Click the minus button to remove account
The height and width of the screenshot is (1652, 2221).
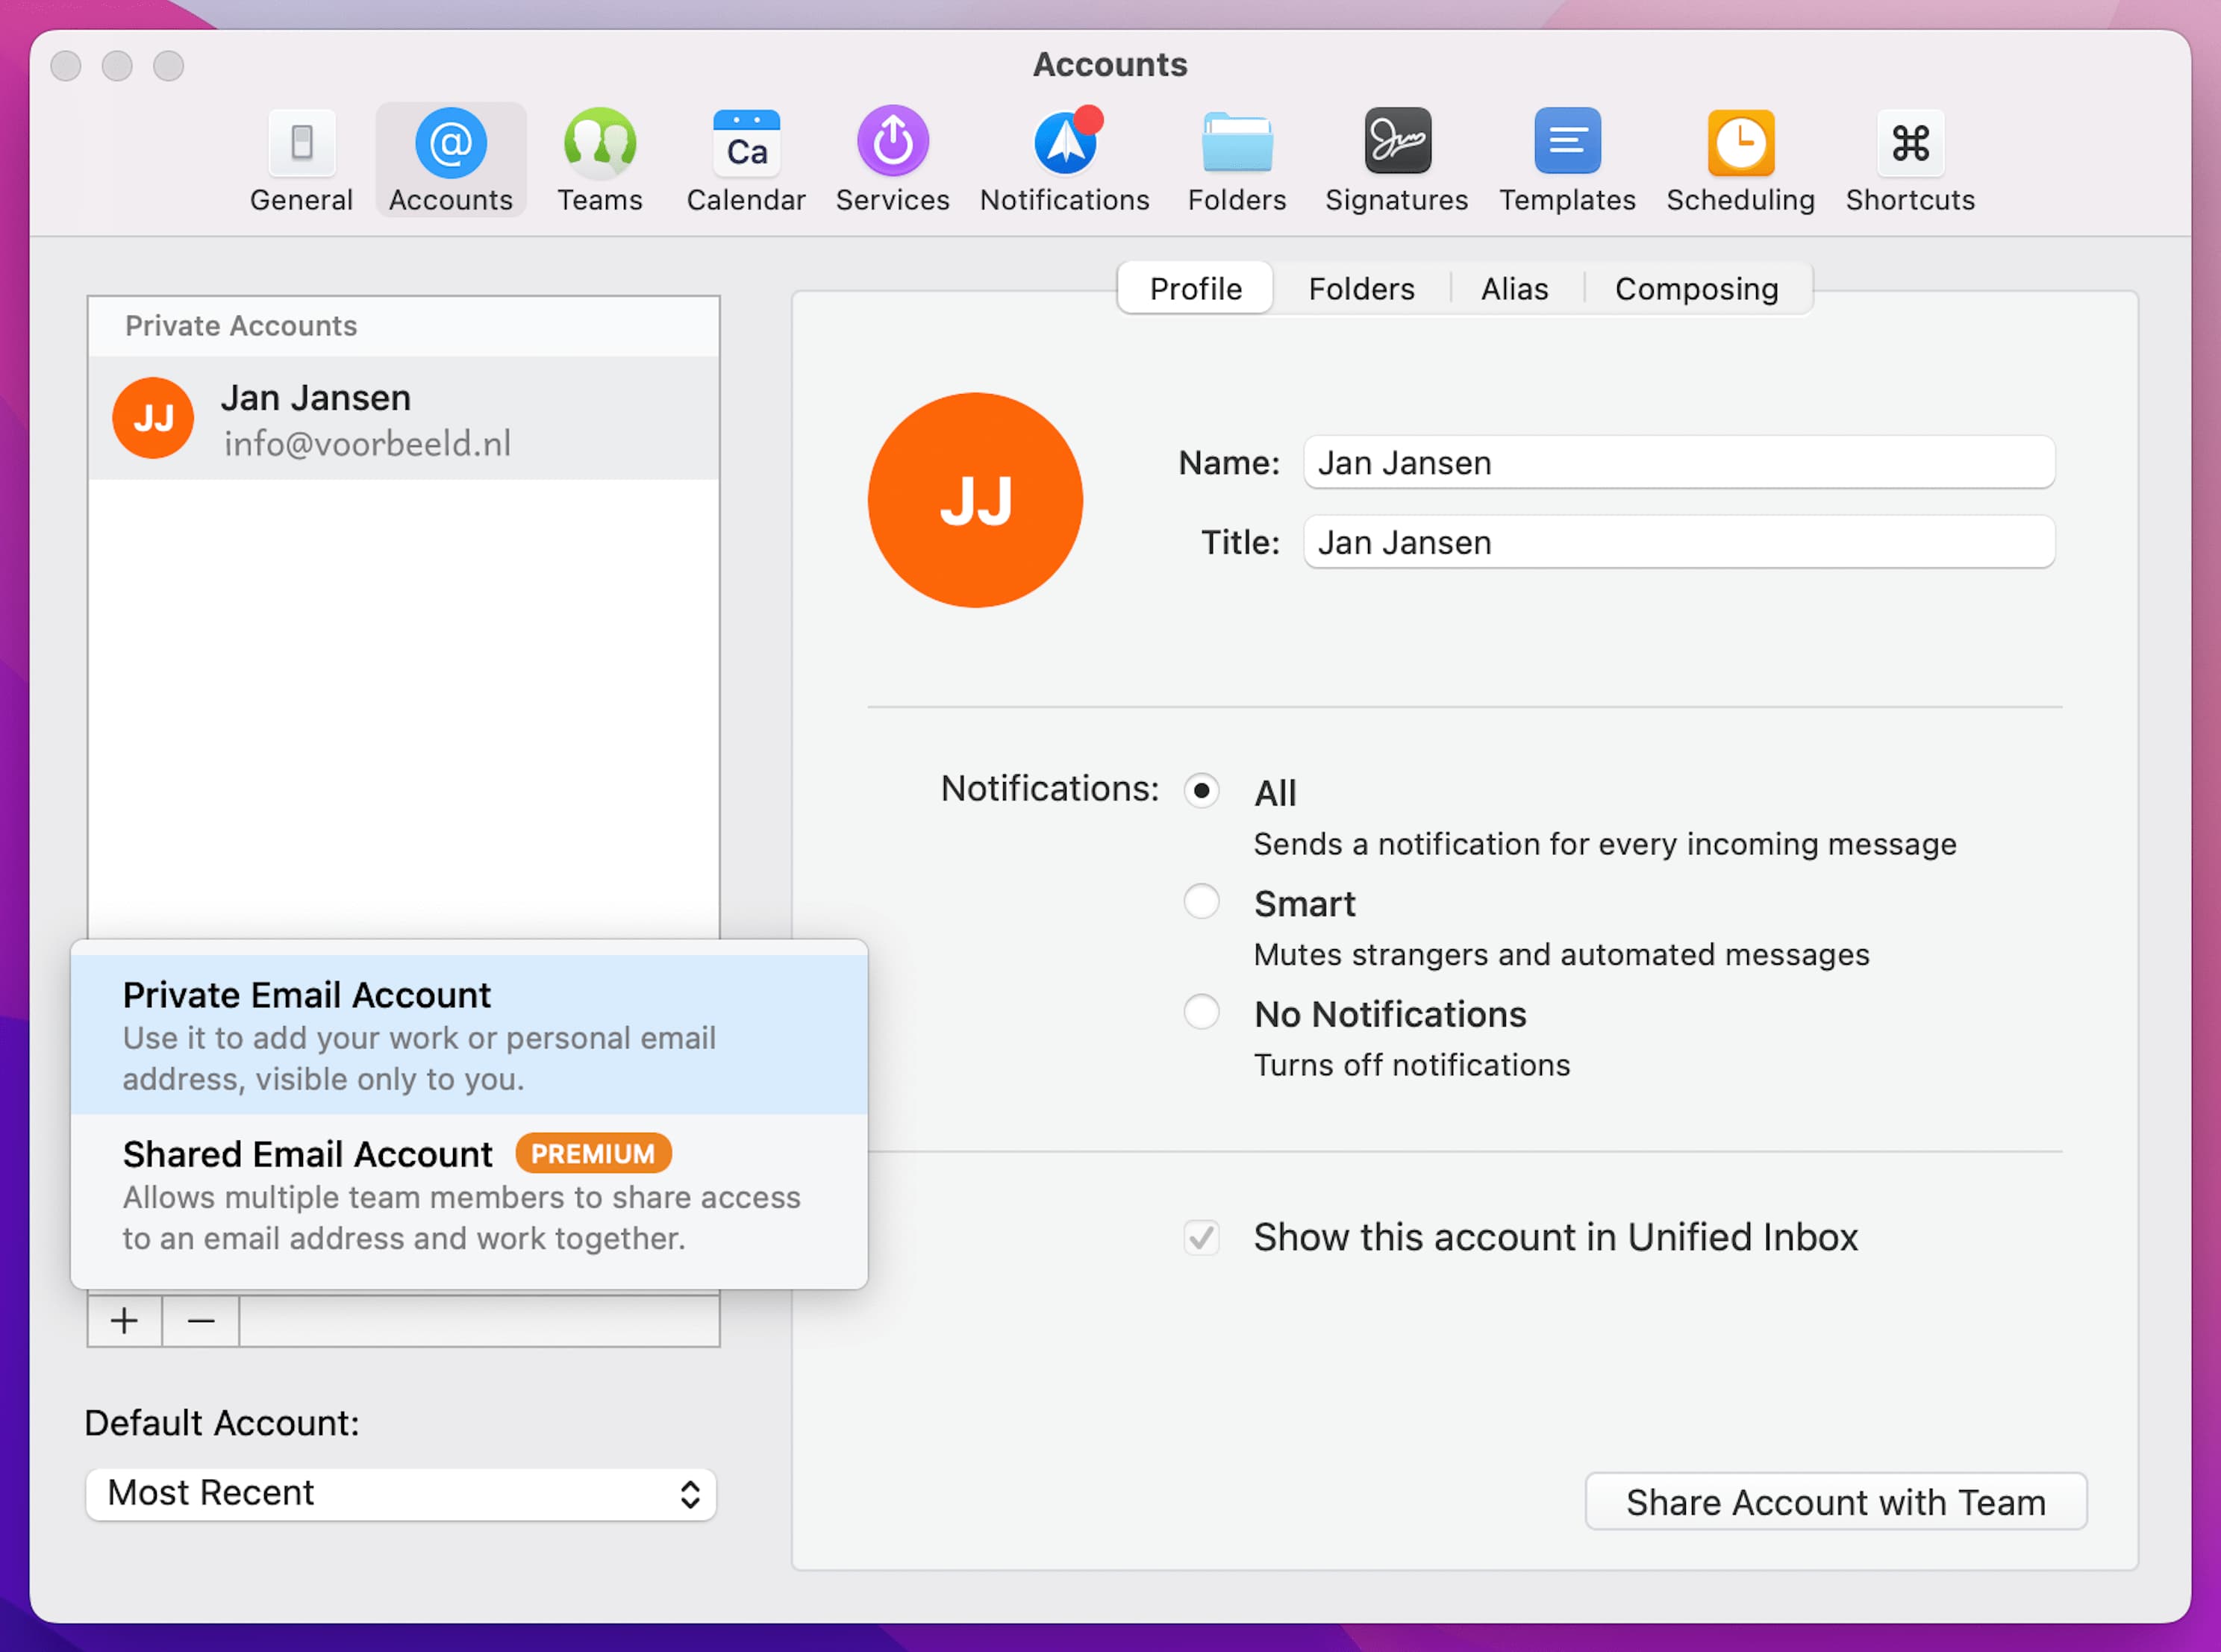point(201,1321)
